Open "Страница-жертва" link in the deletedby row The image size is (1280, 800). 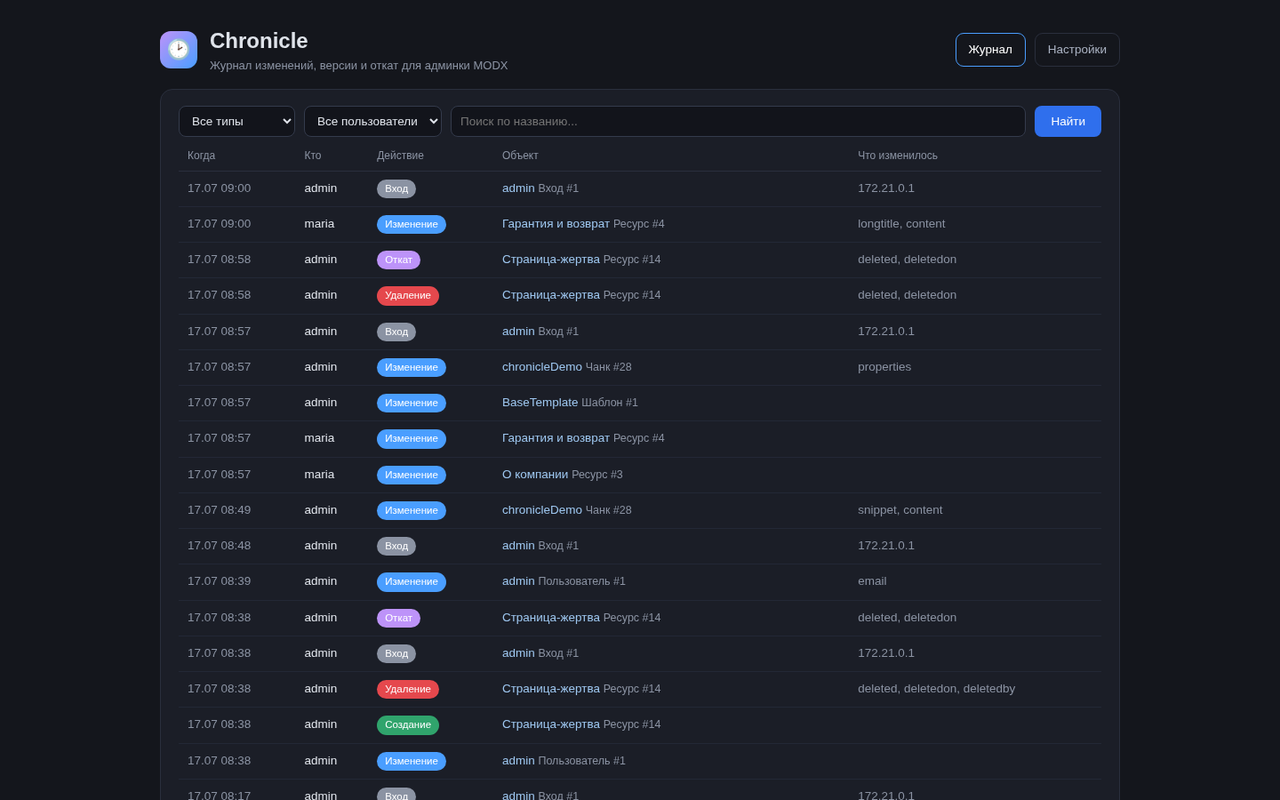tap(551, 688)
